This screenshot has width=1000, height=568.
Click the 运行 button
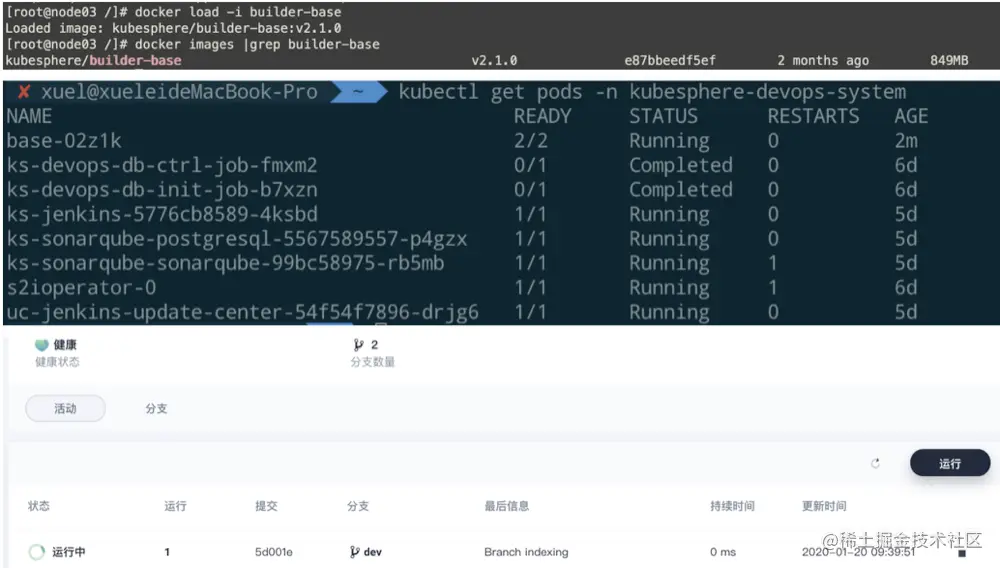pos(950,463)
